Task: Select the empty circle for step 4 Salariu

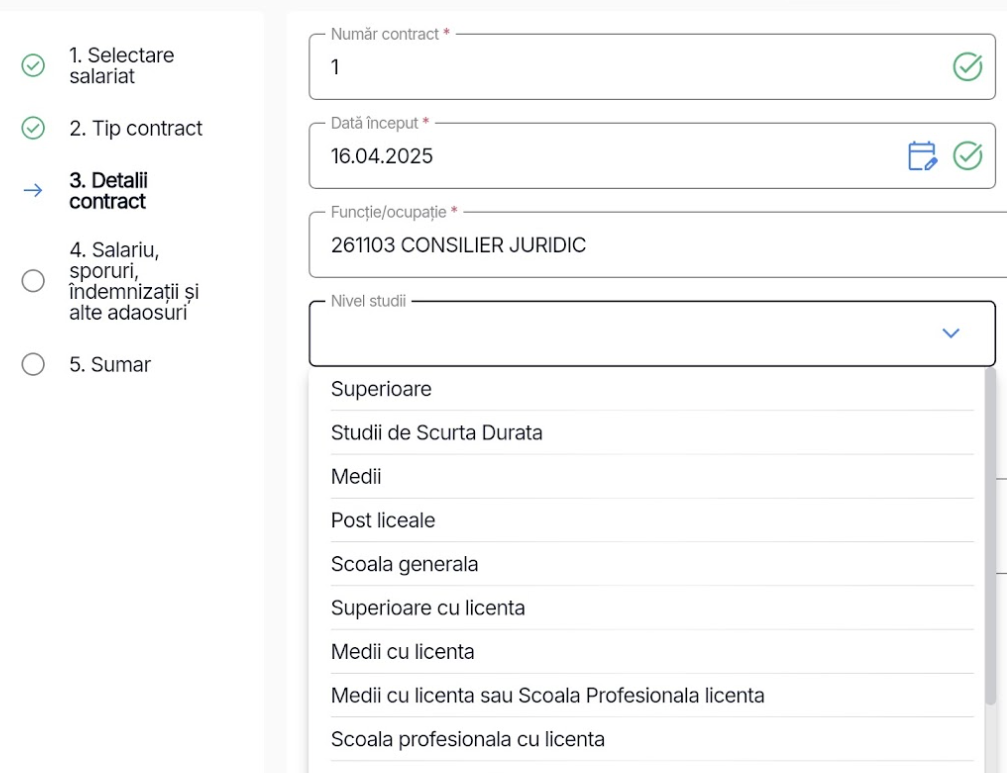Action: tap(33, 281)
